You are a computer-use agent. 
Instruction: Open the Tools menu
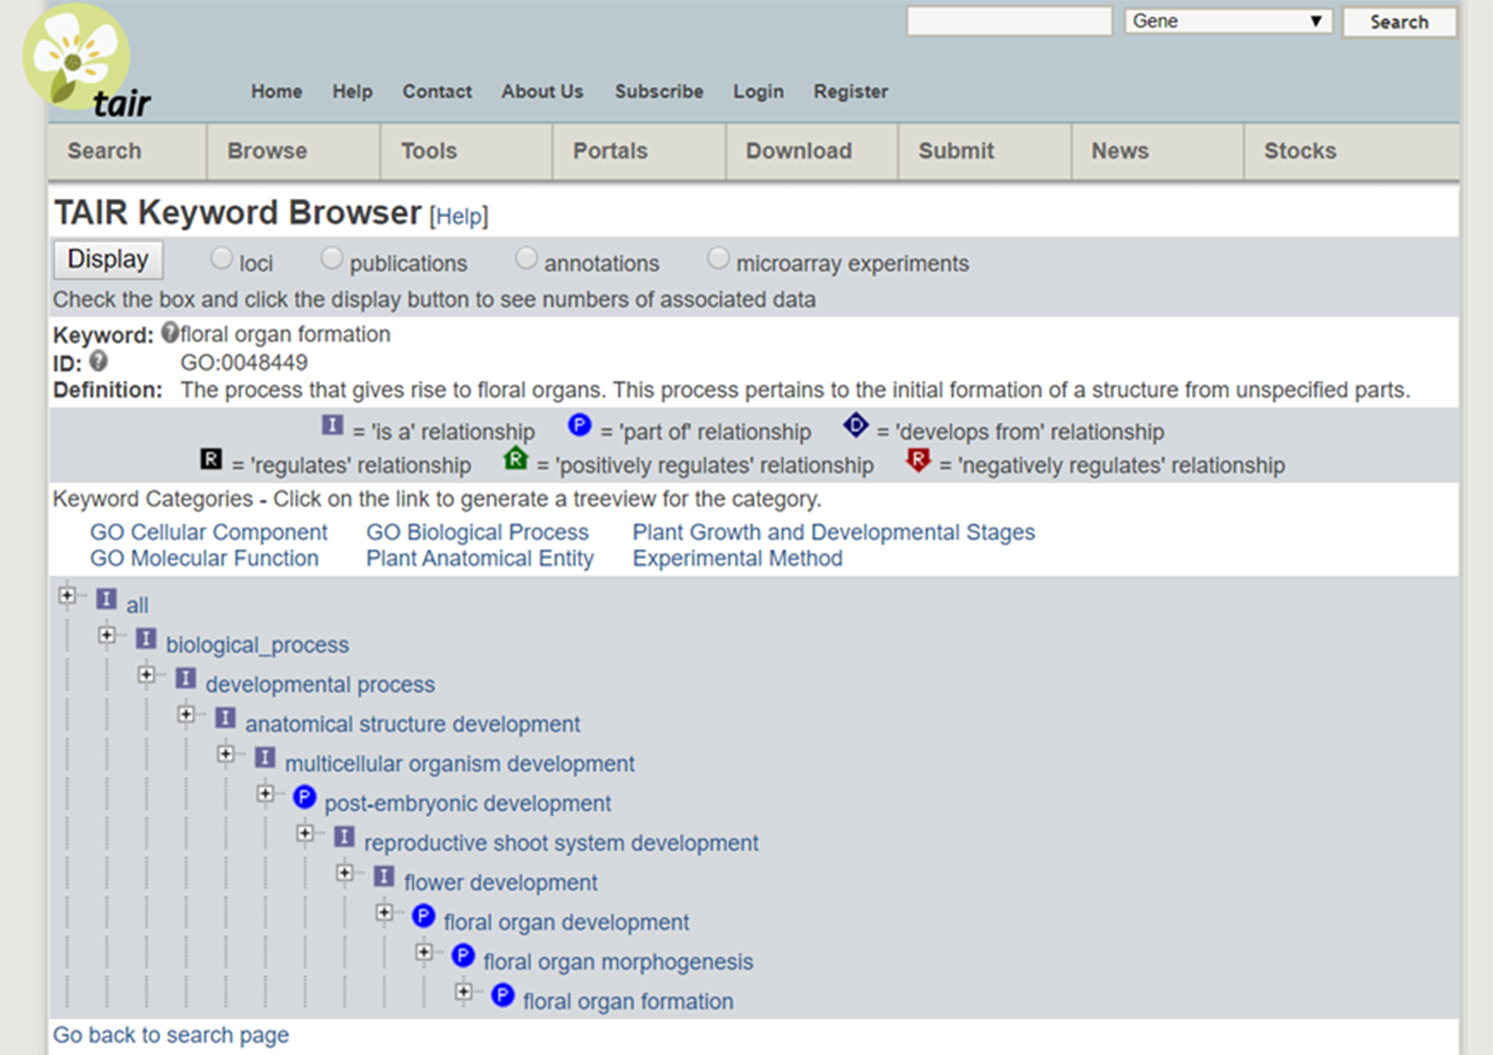pos(428,151)
